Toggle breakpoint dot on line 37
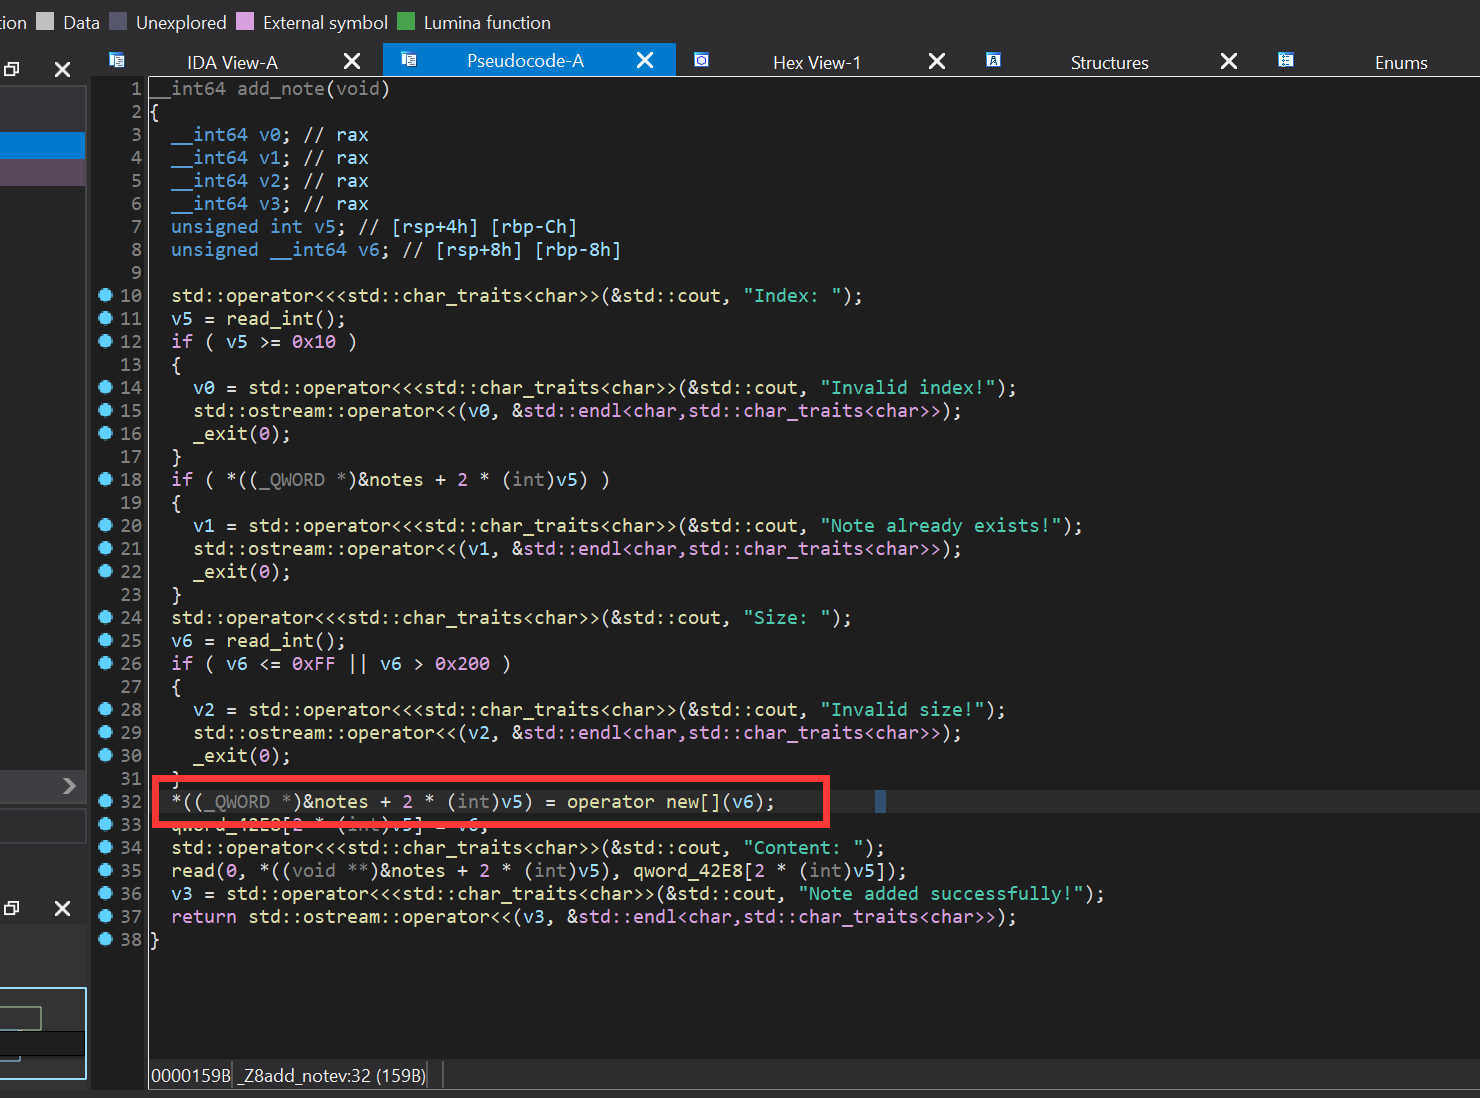Viewport: 1480px width, 1098px height. tap(105, 916)
